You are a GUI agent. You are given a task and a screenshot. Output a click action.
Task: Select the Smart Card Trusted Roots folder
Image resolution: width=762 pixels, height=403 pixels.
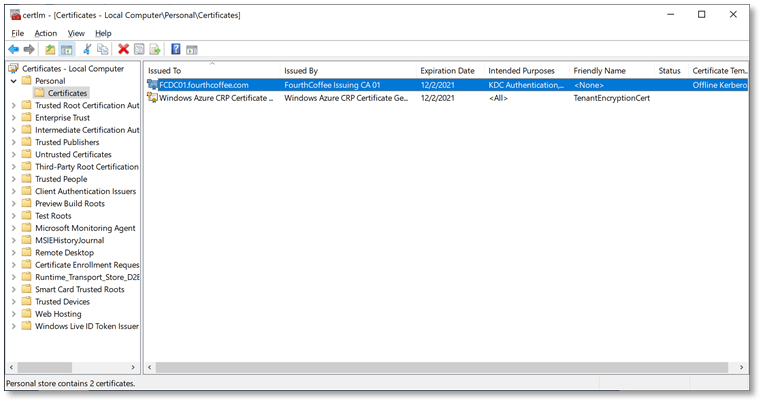[79, 289]
